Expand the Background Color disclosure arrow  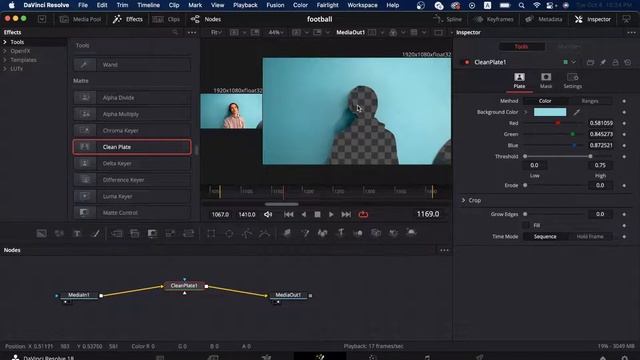[526, 112]
